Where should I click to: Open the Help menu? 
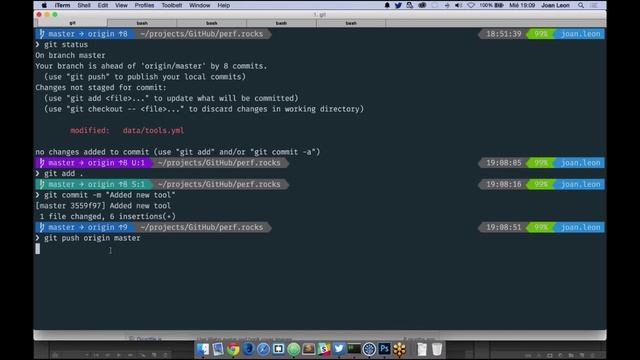tap(224, 5)
